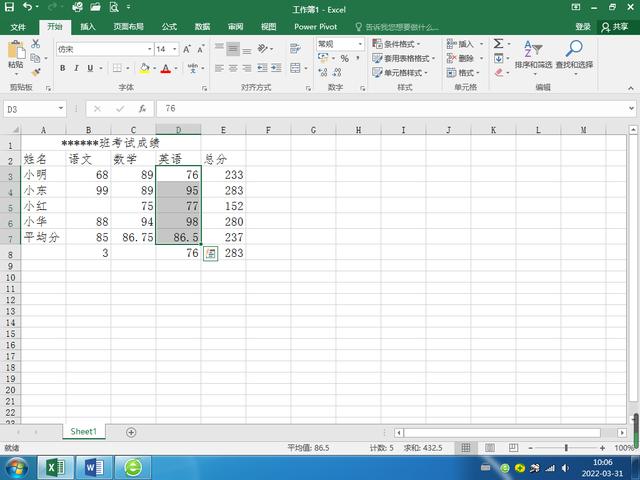
Task: Select the Sheet1 tab
Action: pyautogui.click(x=84, y=432)
